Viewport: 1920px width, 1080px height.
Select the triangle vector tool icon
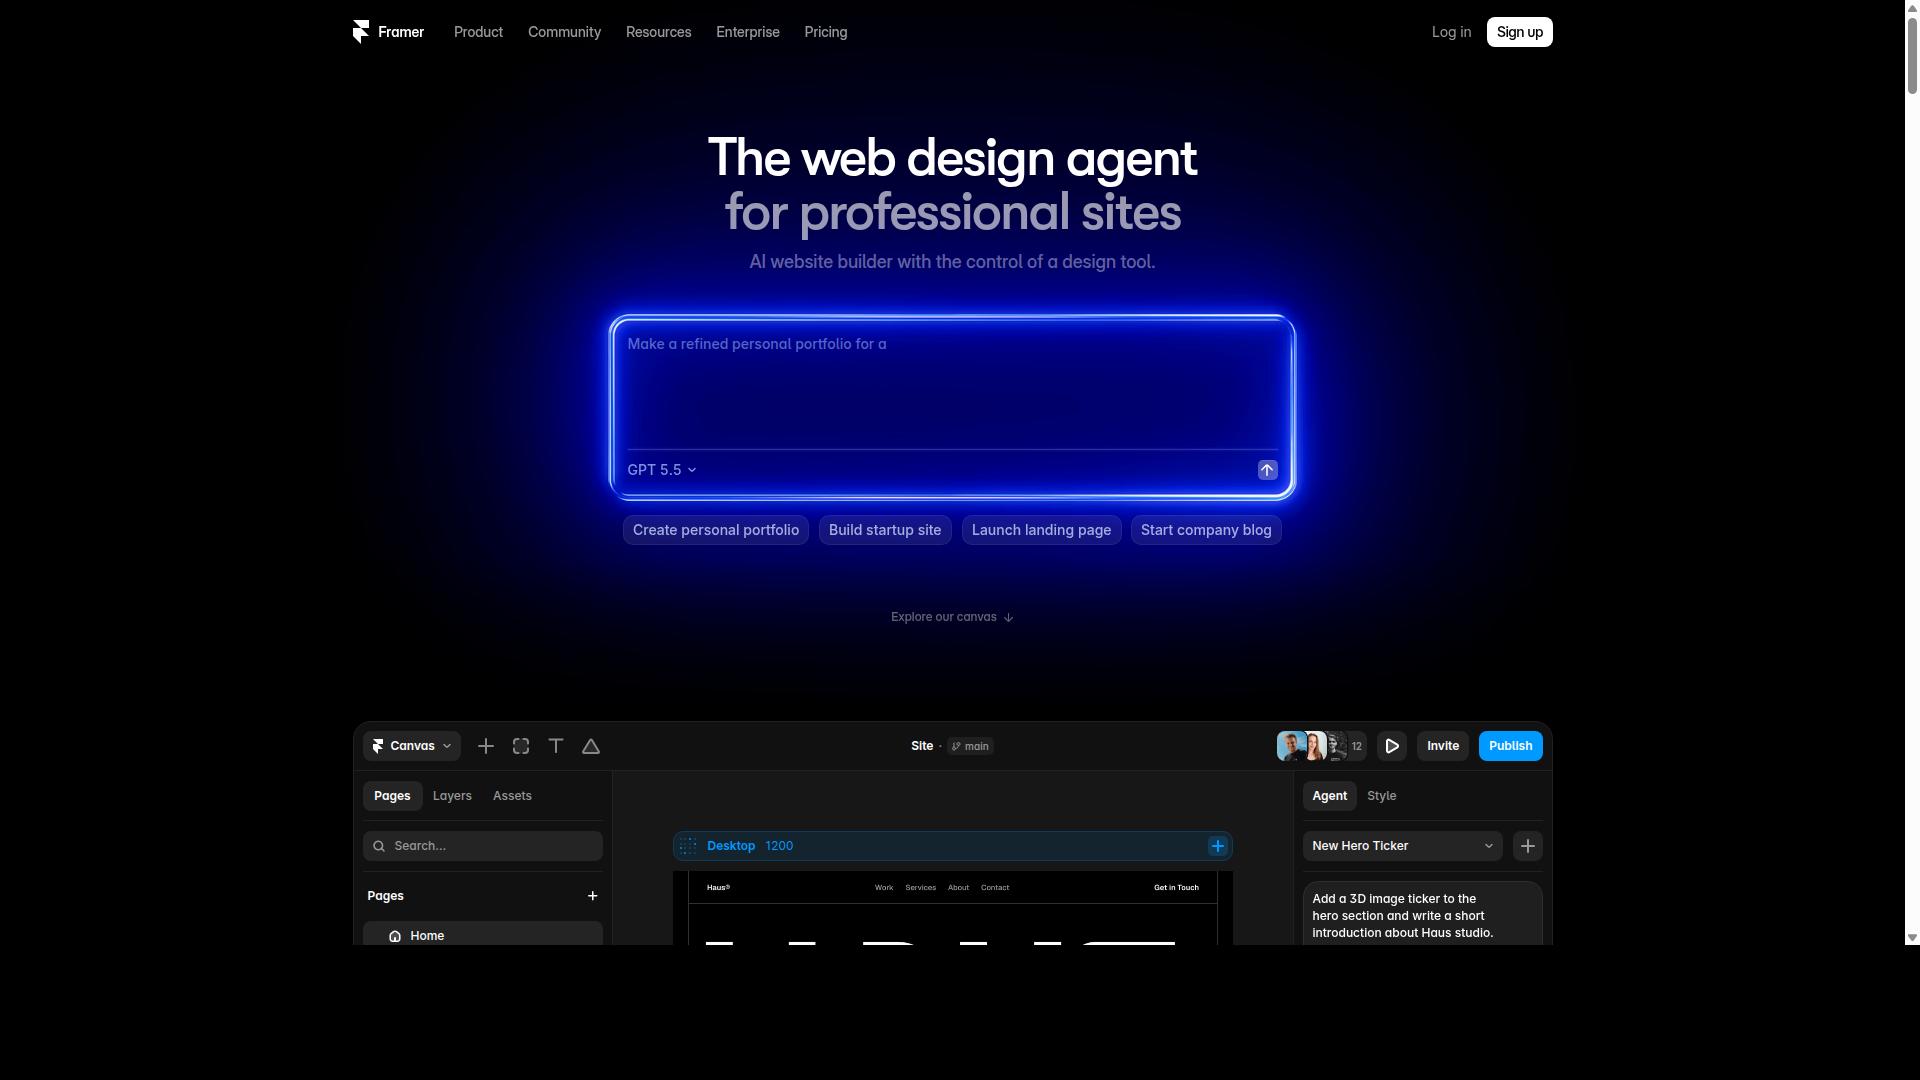pos(591,746)
